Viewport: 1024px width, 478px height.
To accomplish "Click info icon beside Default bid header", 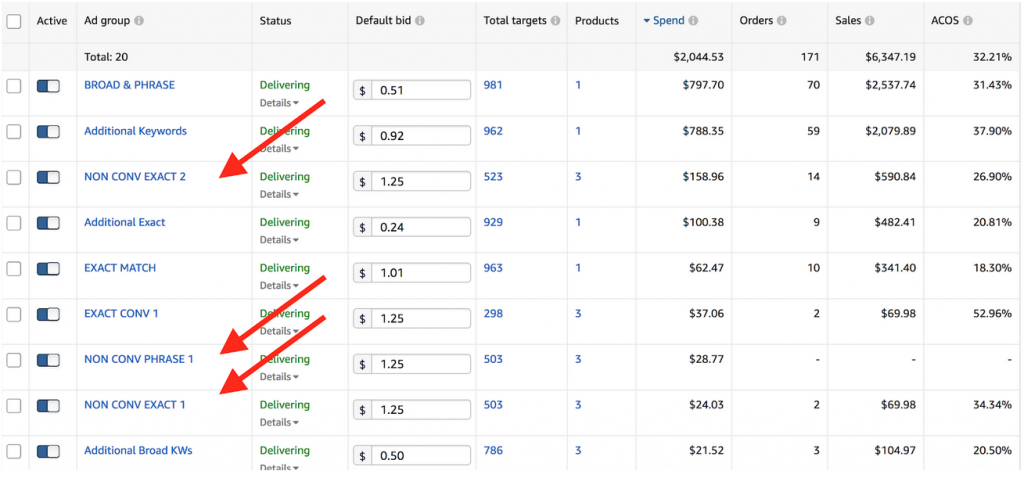I will point(420,21).
